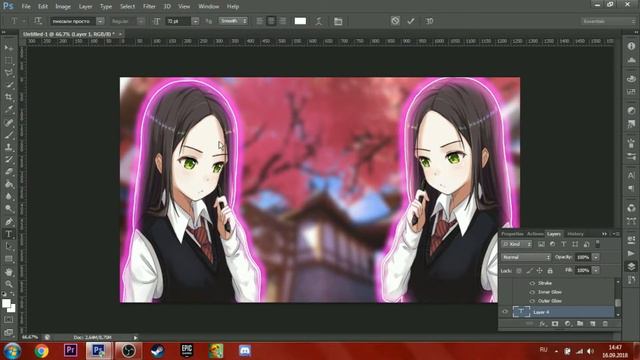Cancel current text edits

click(x=395, y=21)
